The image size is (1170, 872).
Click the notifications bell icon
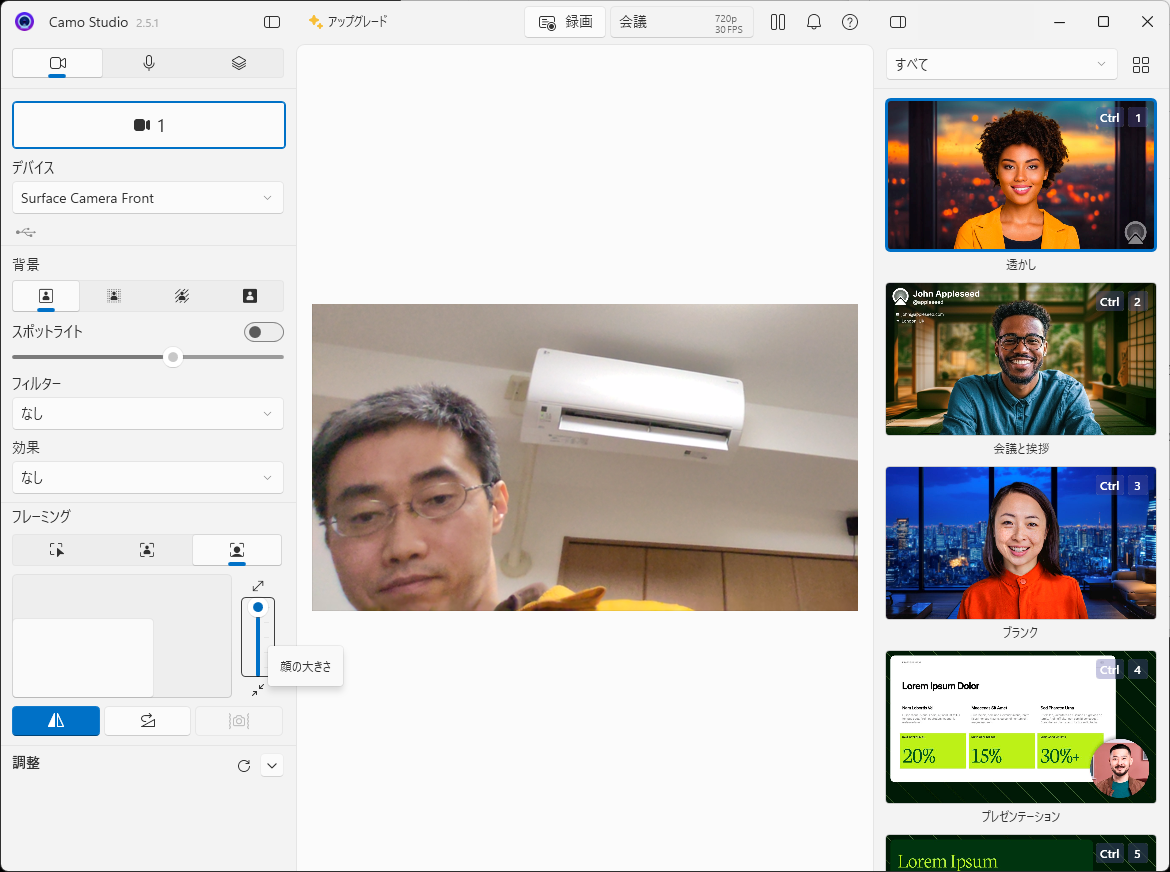(x=814, y=22)
